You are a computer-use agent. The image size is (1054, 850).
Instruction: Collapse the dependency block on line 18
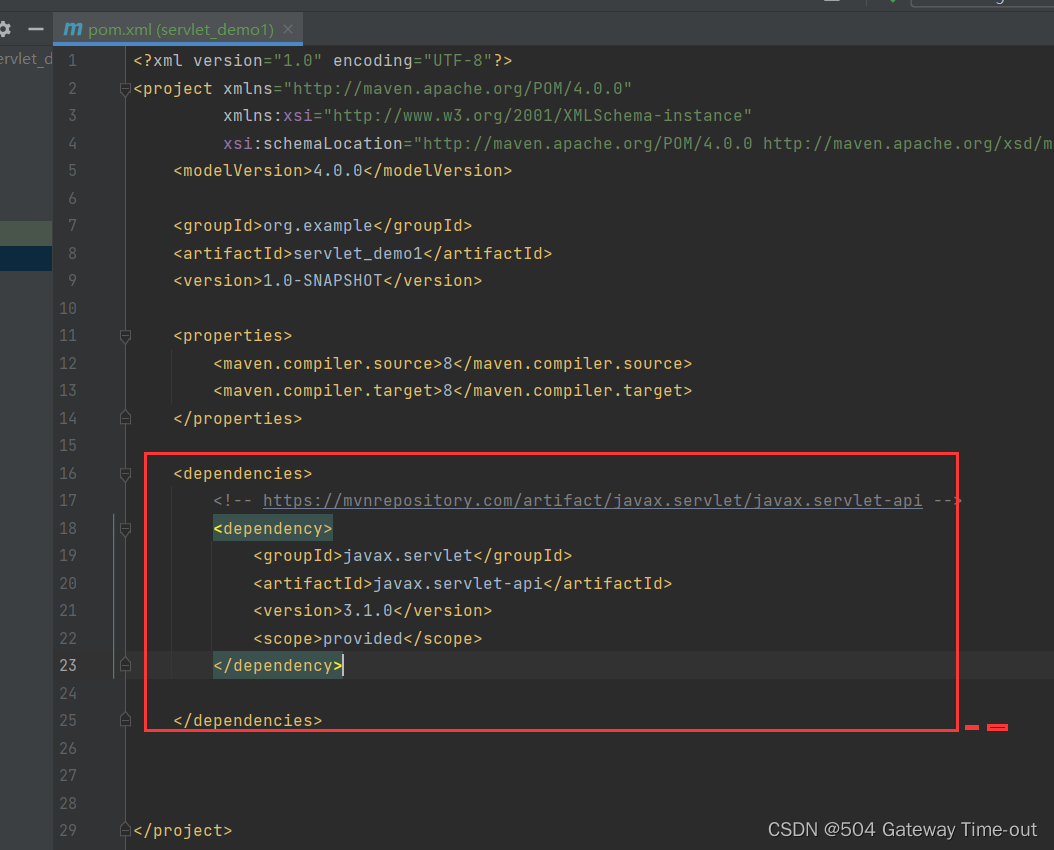point(125,529)
